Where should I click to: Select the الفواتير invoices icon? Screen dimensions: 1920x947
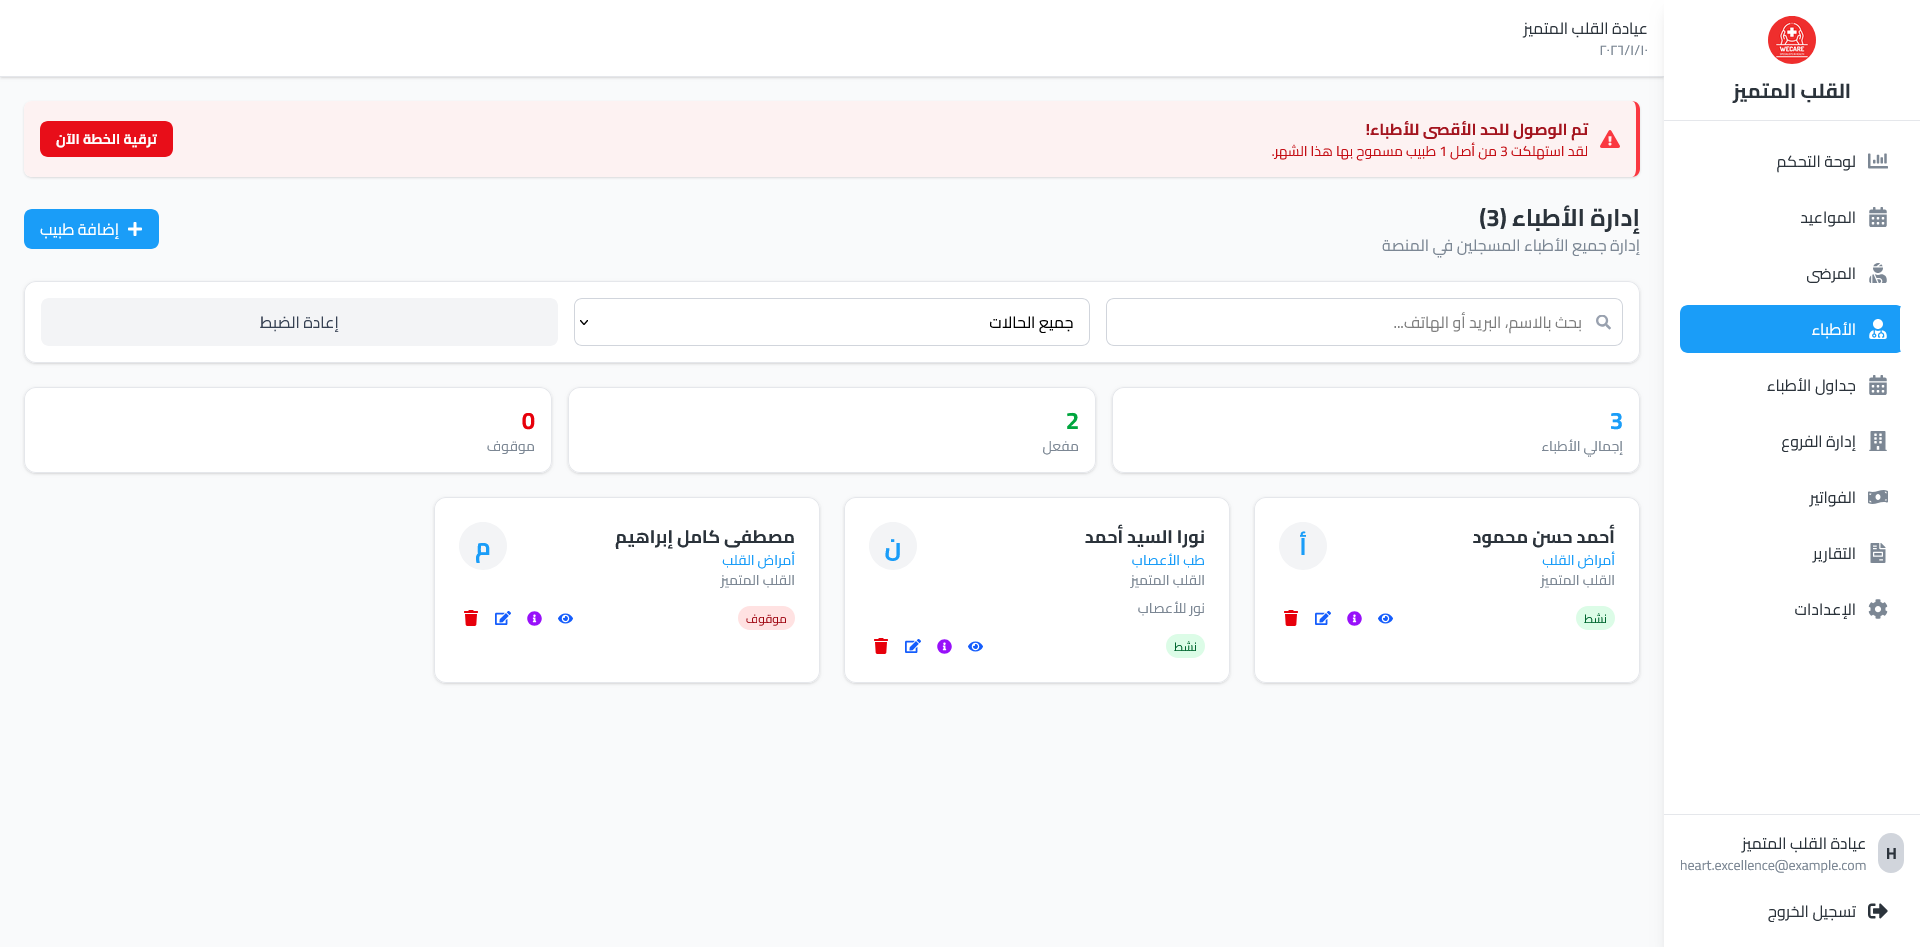coord(1878,497)
